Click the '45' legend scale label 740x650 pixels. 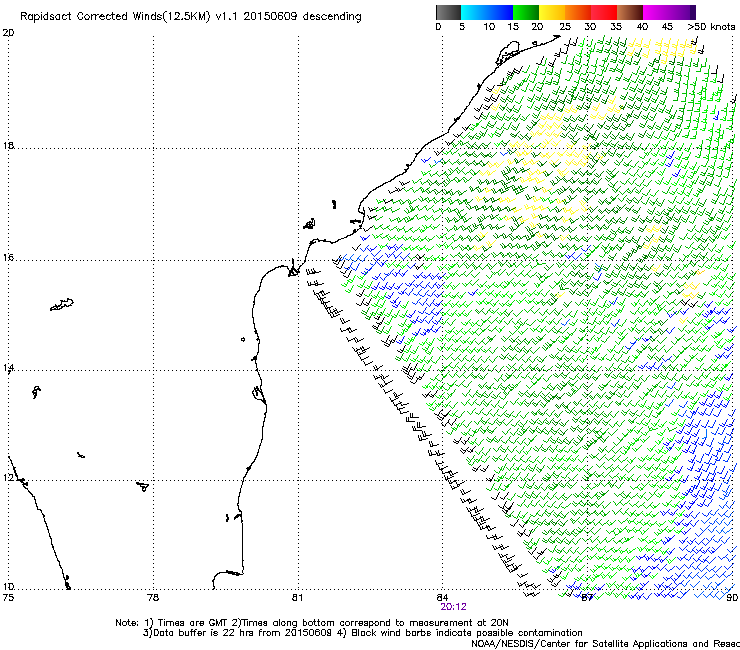click(667, 27)
